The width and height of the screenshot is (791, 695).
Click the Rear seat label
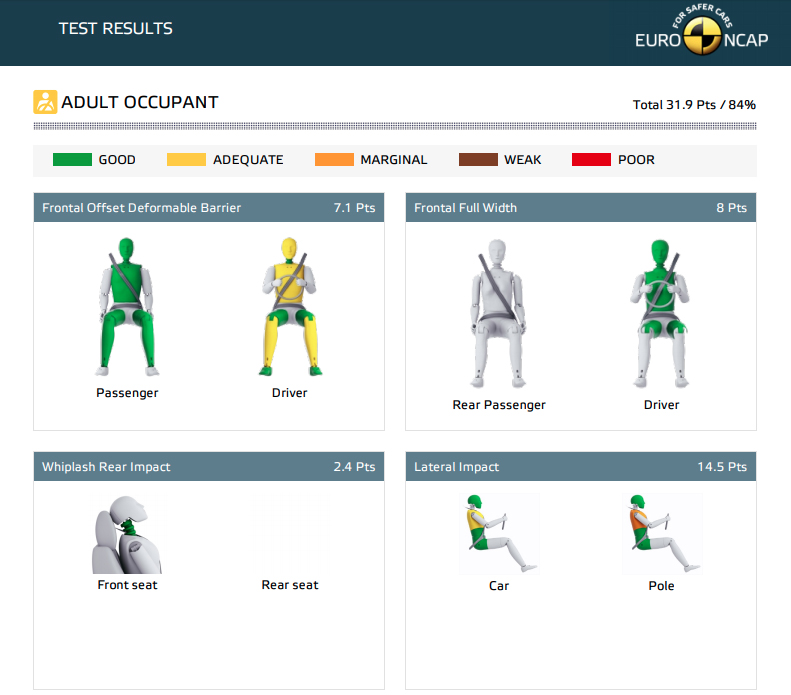(x=290, y=585)
